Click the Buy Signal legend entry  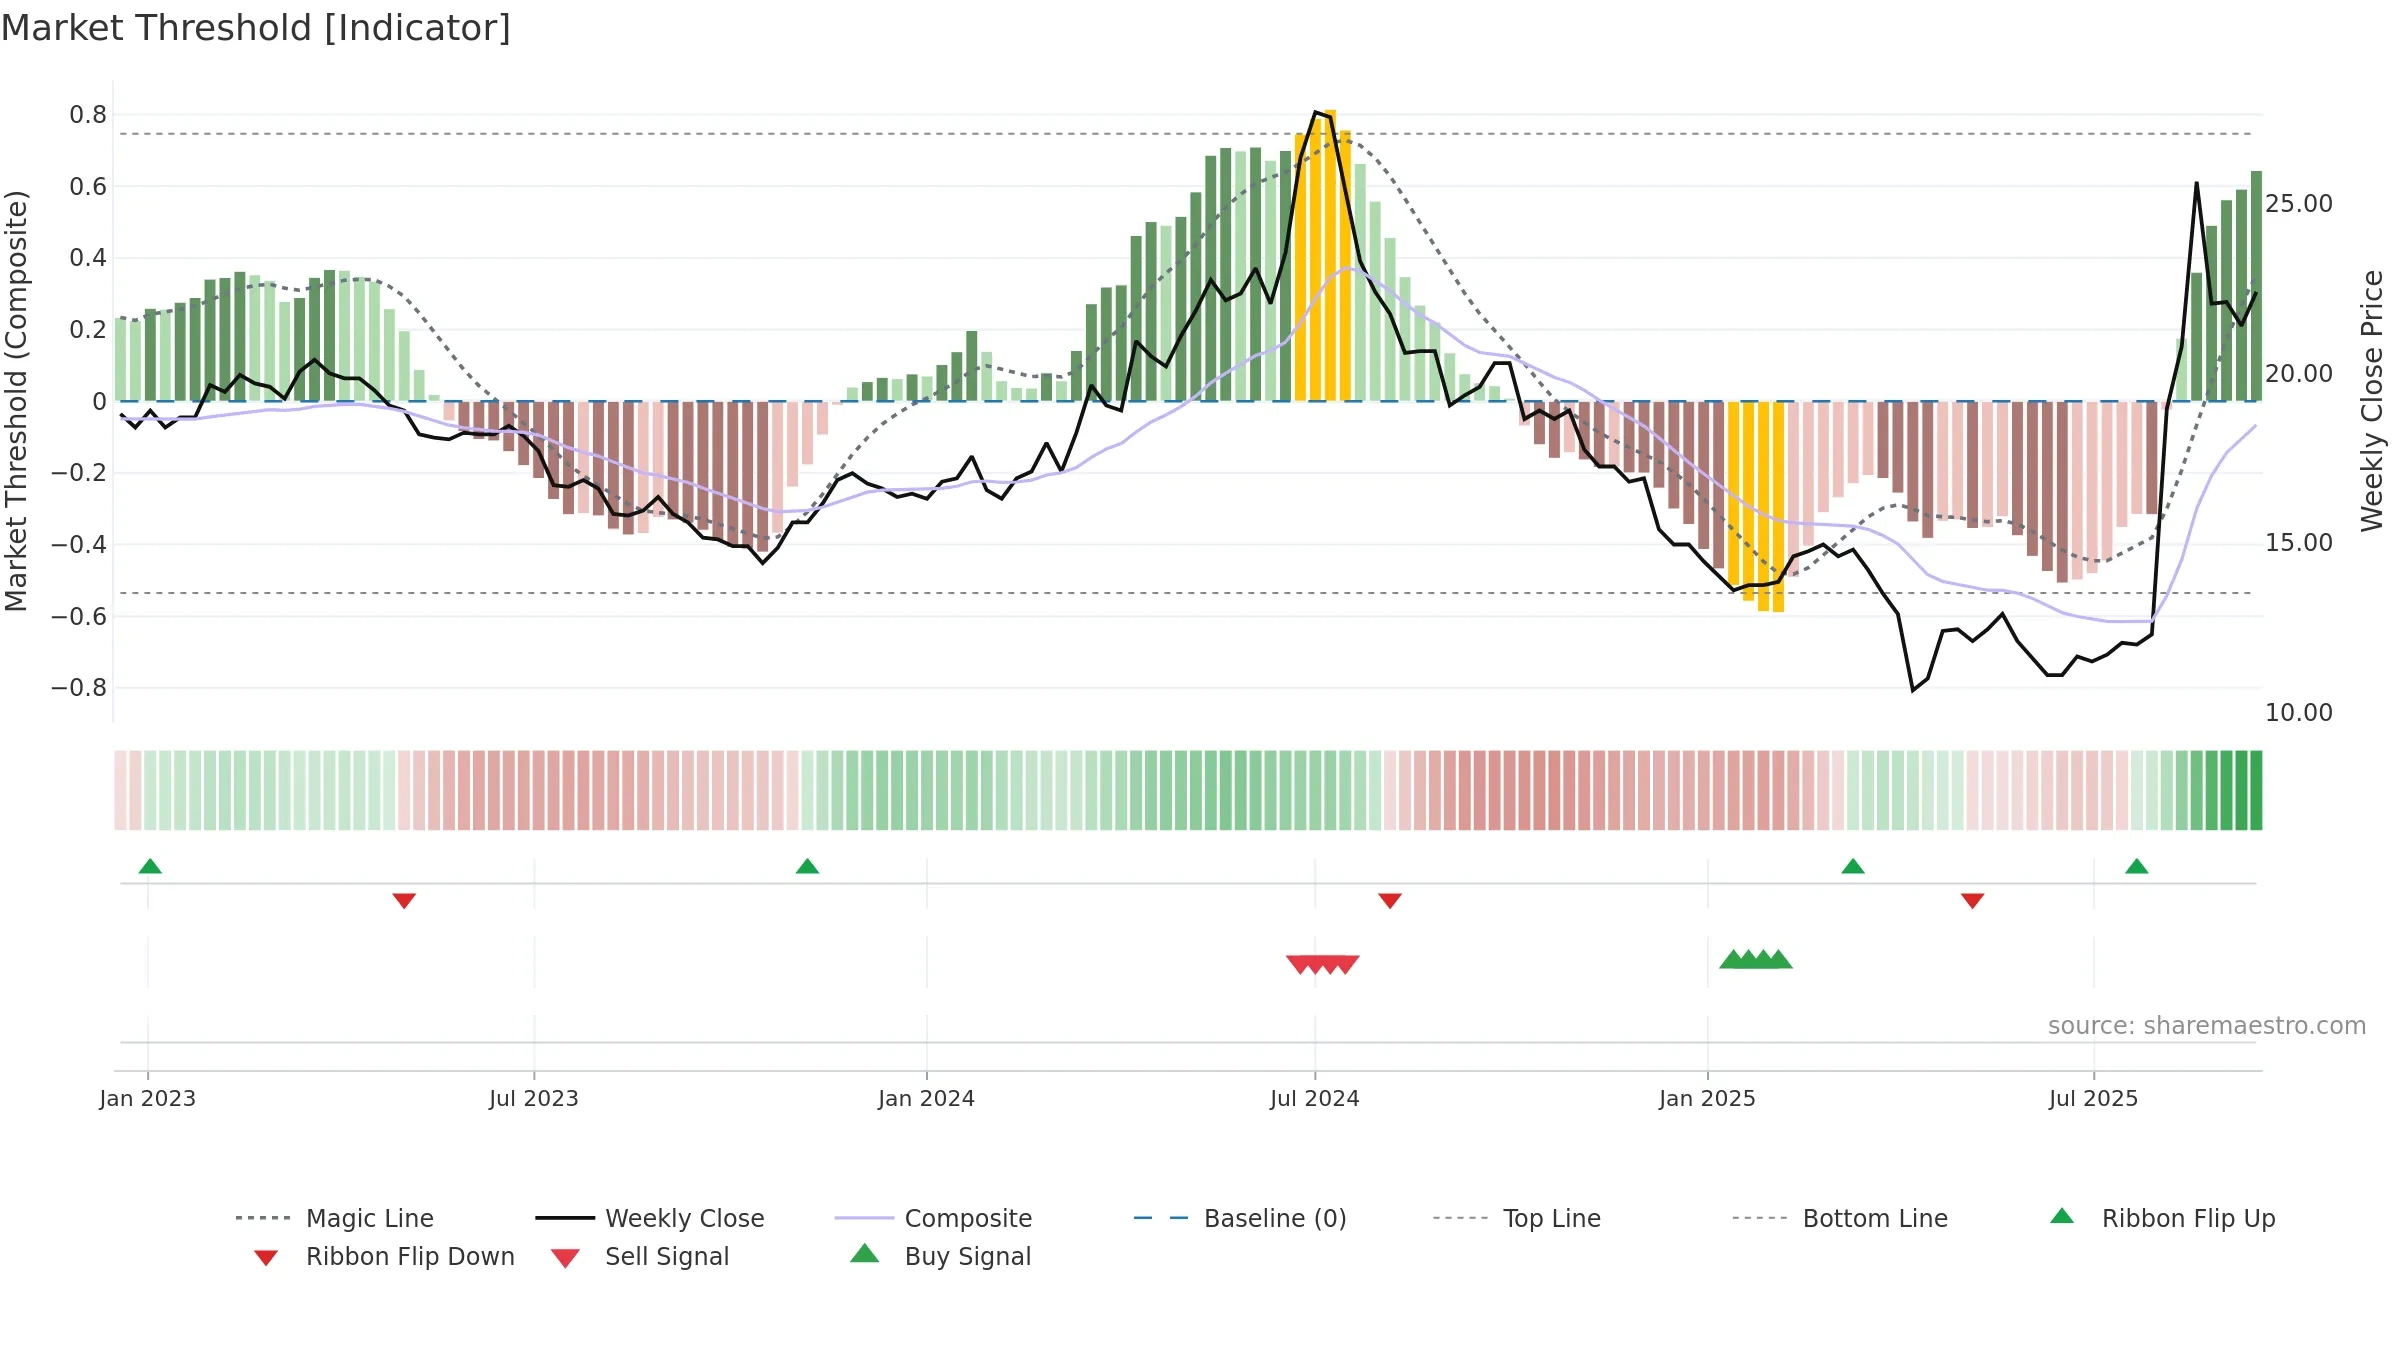pos(940,1256)
